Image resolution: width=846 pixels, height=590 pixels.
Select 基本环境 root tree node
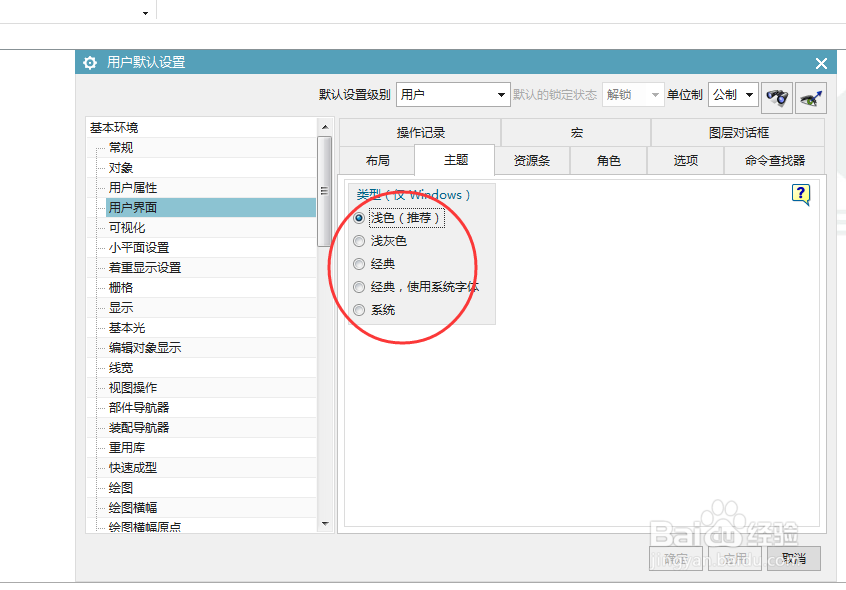(114, 128)
